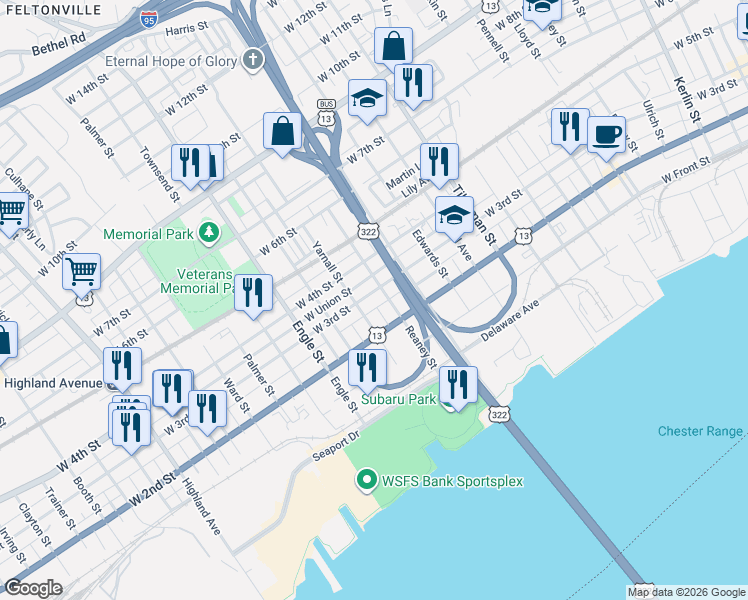Select the restaurant marker below W 10th St

point(413,83)
